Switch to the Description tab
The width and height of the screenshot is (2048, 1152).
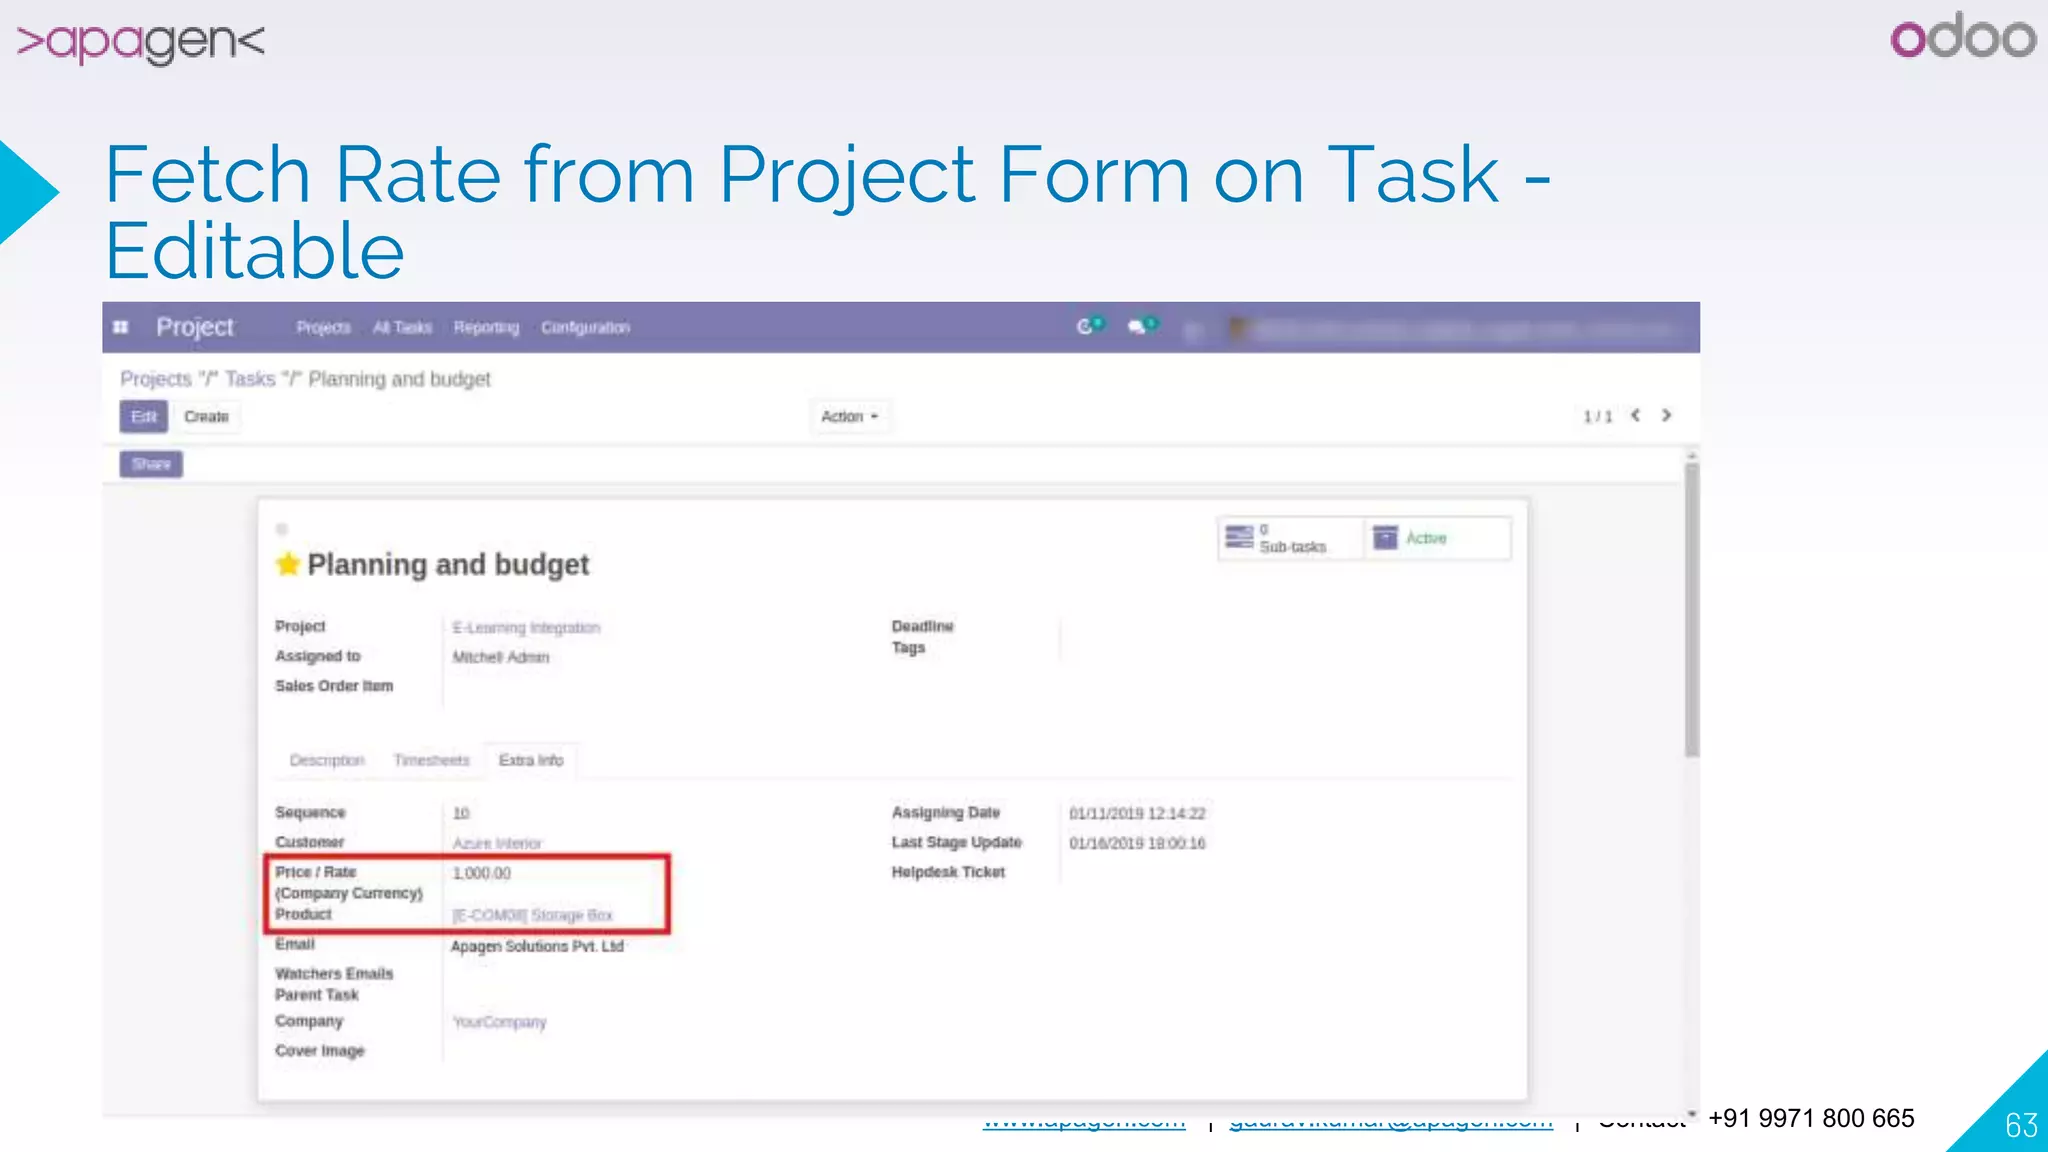tap(327, 761)
